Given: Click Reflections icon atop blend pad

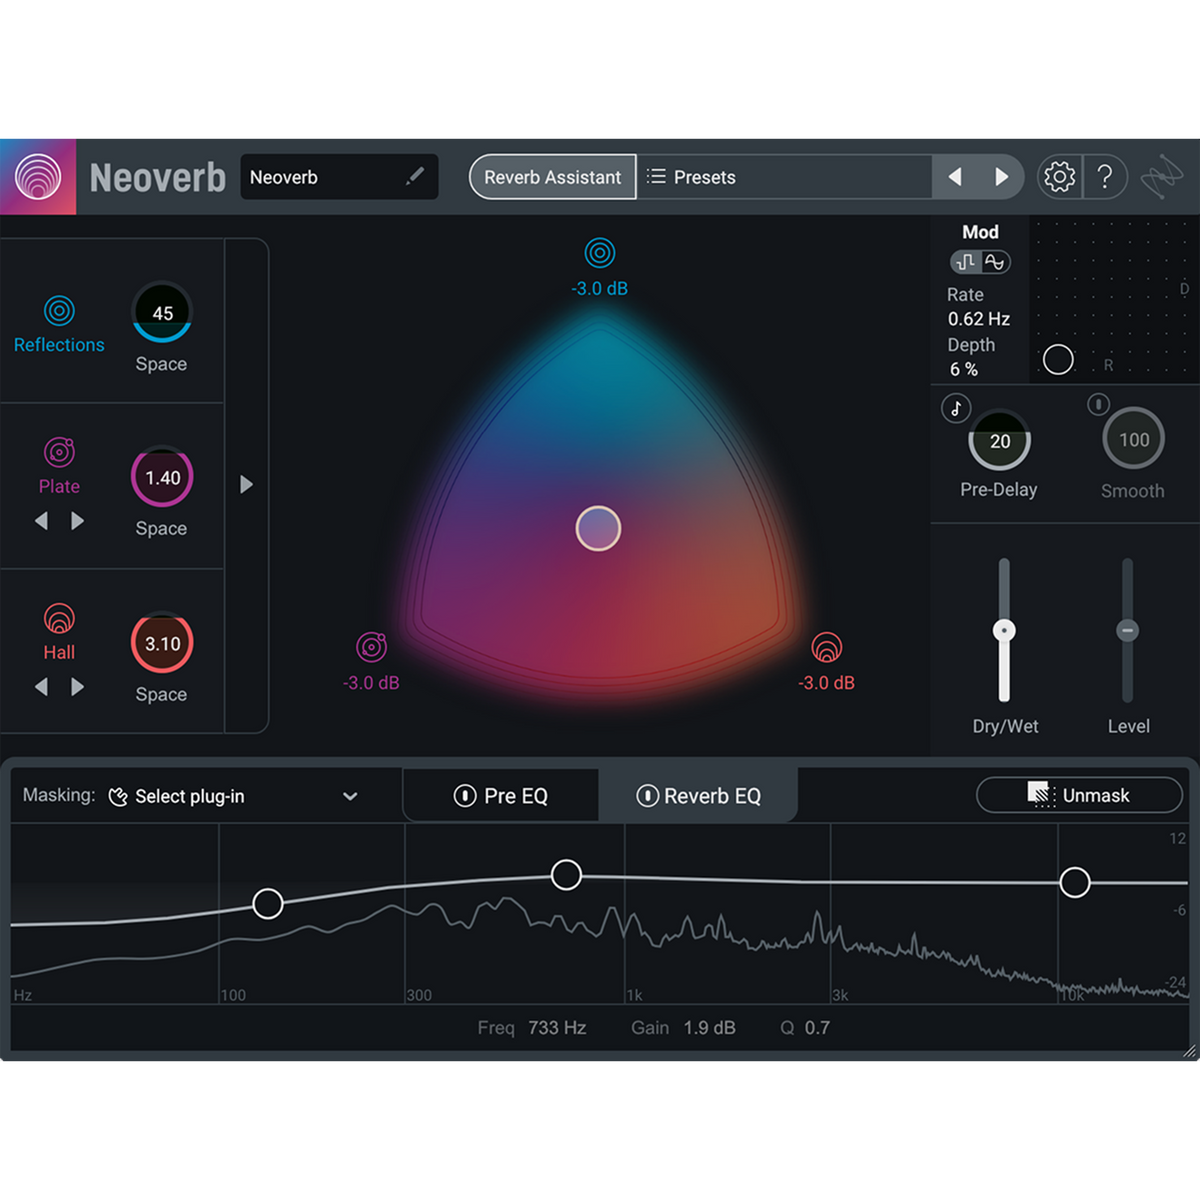Looking at the screenshot, I should click(x=600, y=253).
